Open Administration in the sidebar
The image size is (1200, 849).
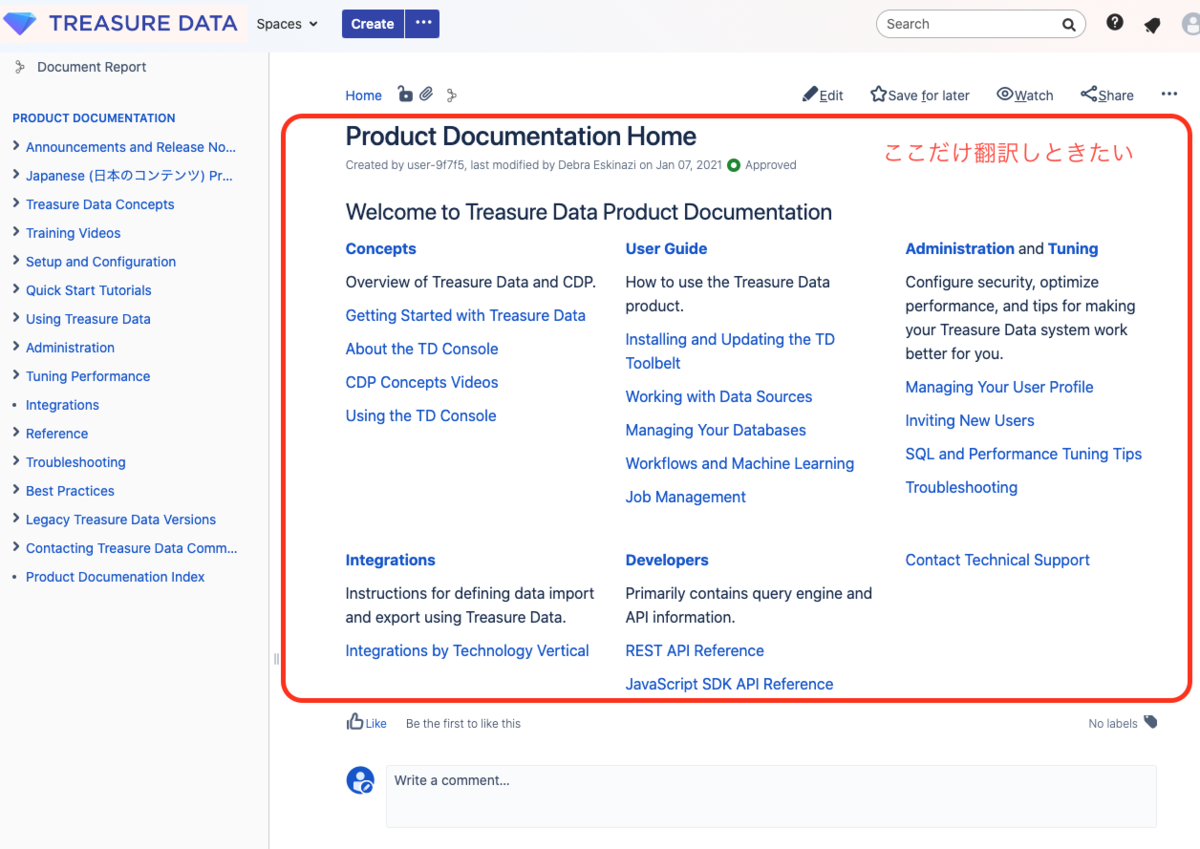(70, 348)
